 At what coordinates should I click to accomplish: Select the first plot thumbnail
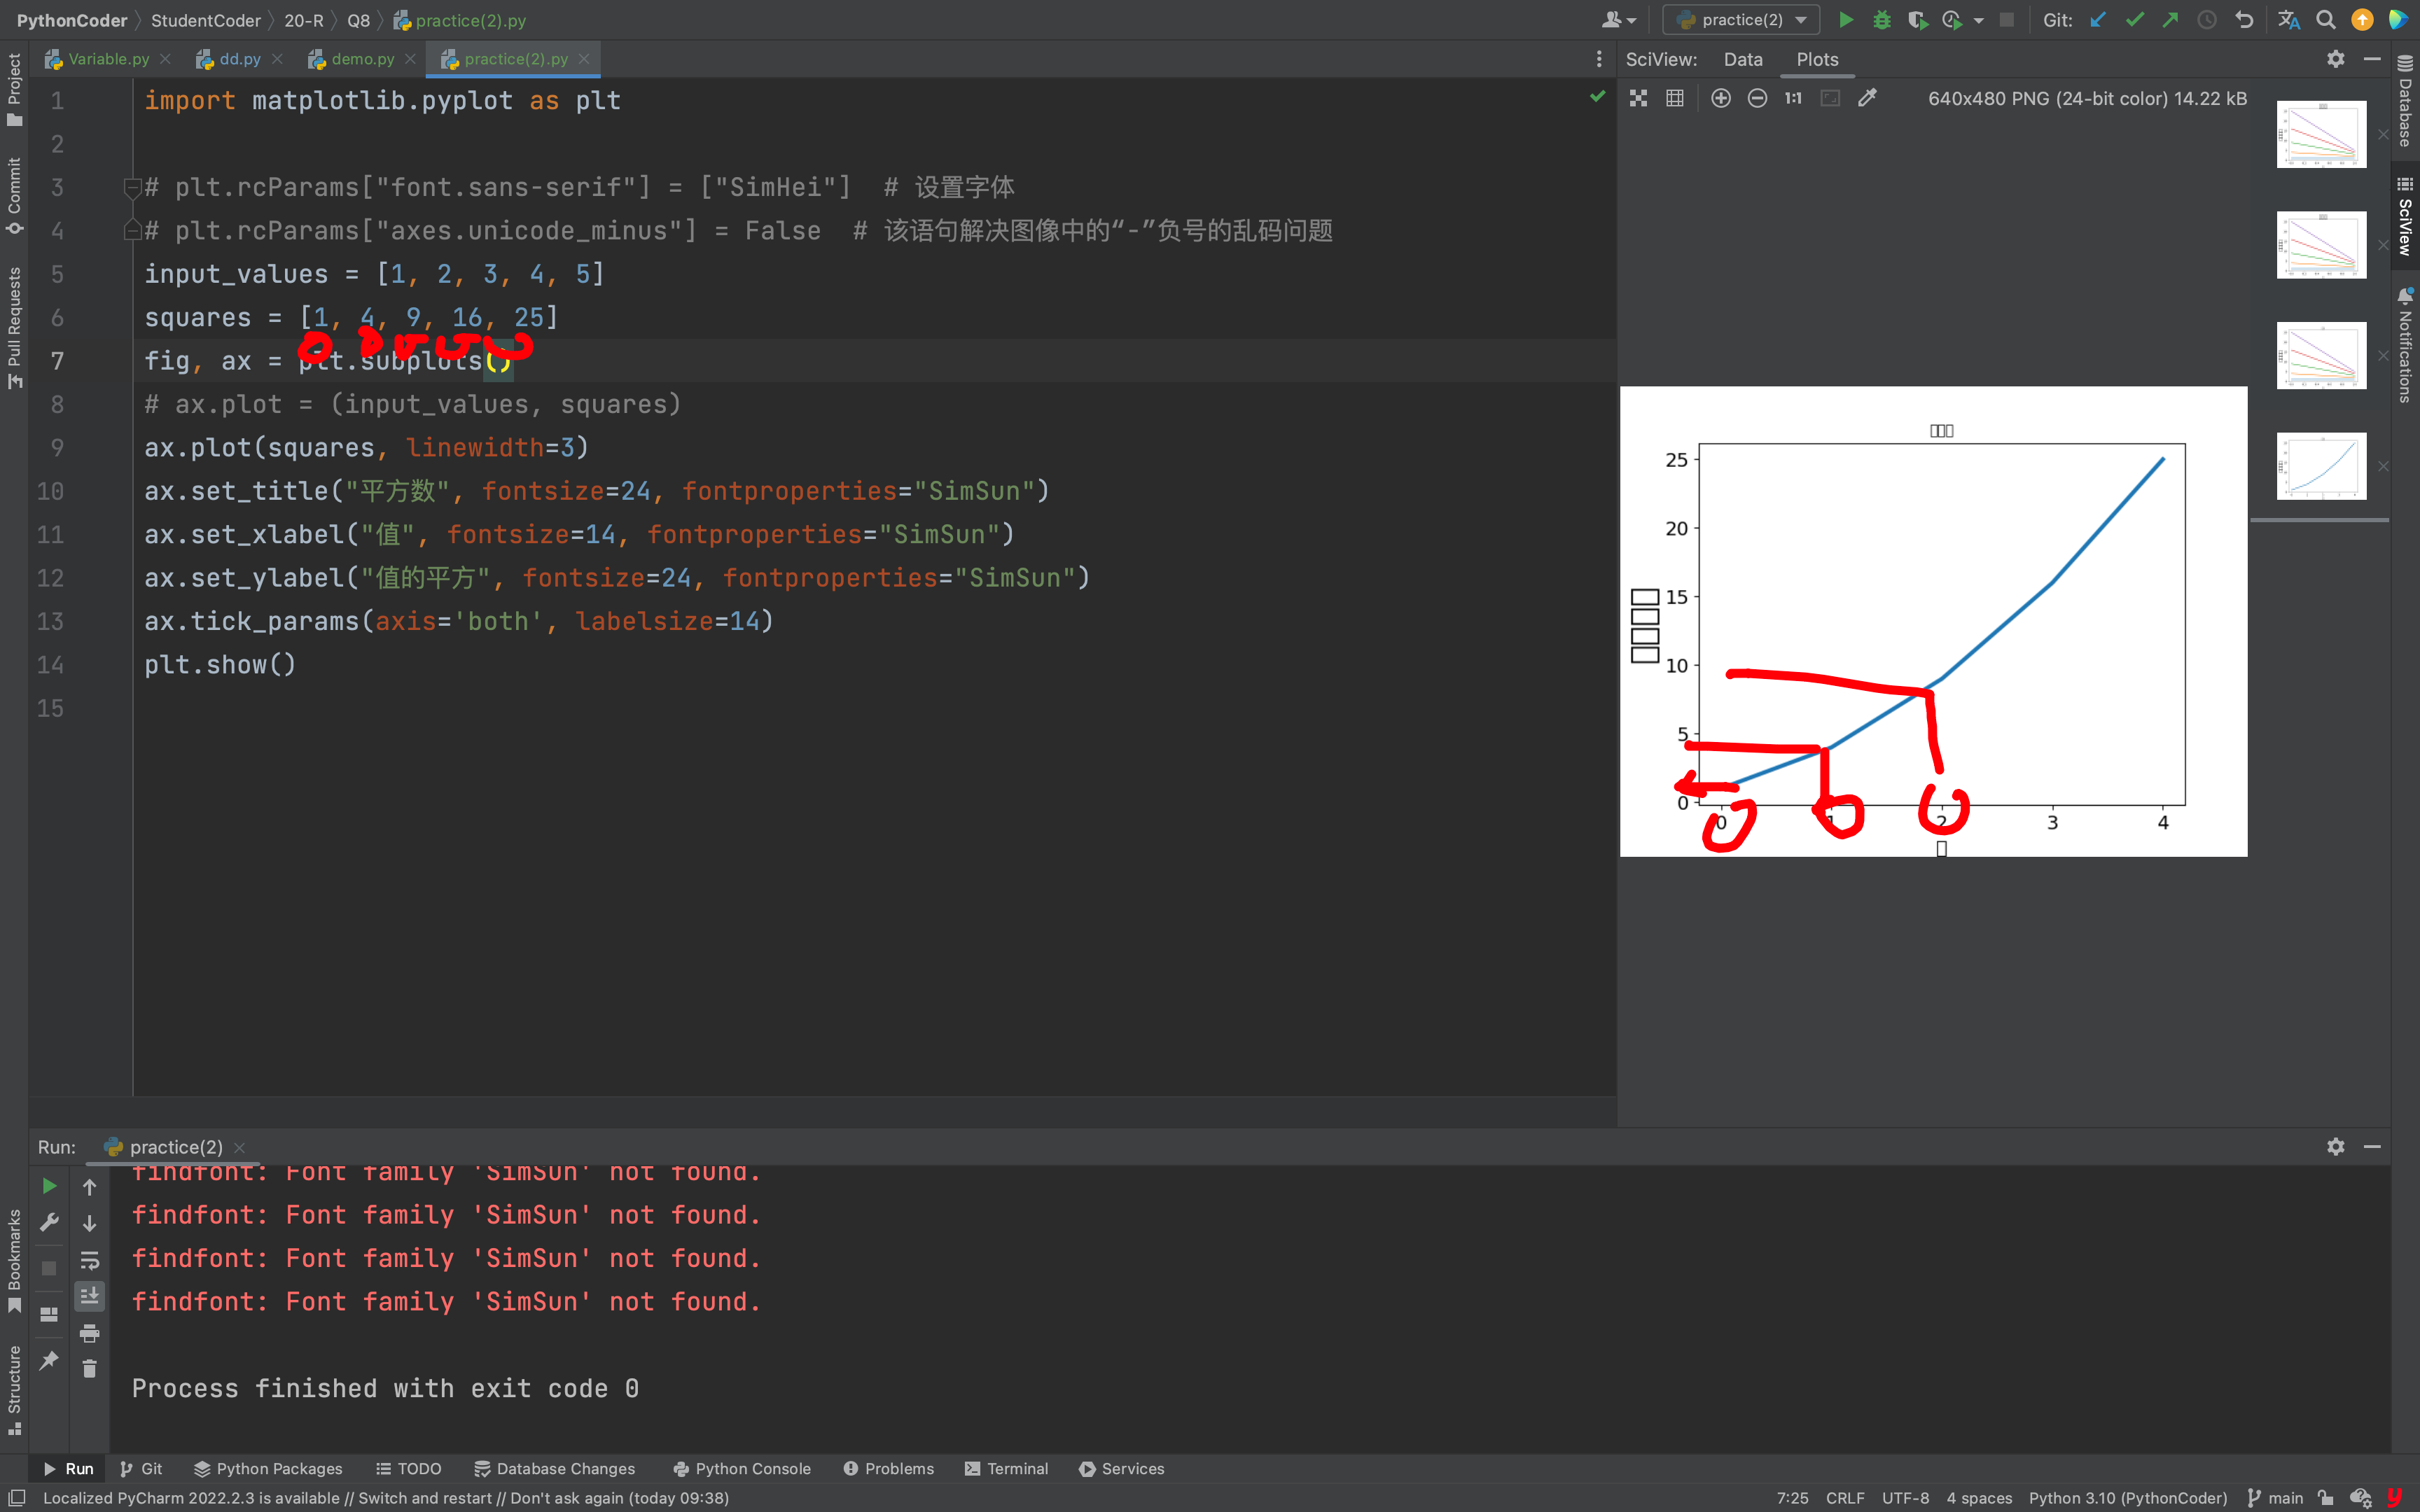tap(2321, 133)
